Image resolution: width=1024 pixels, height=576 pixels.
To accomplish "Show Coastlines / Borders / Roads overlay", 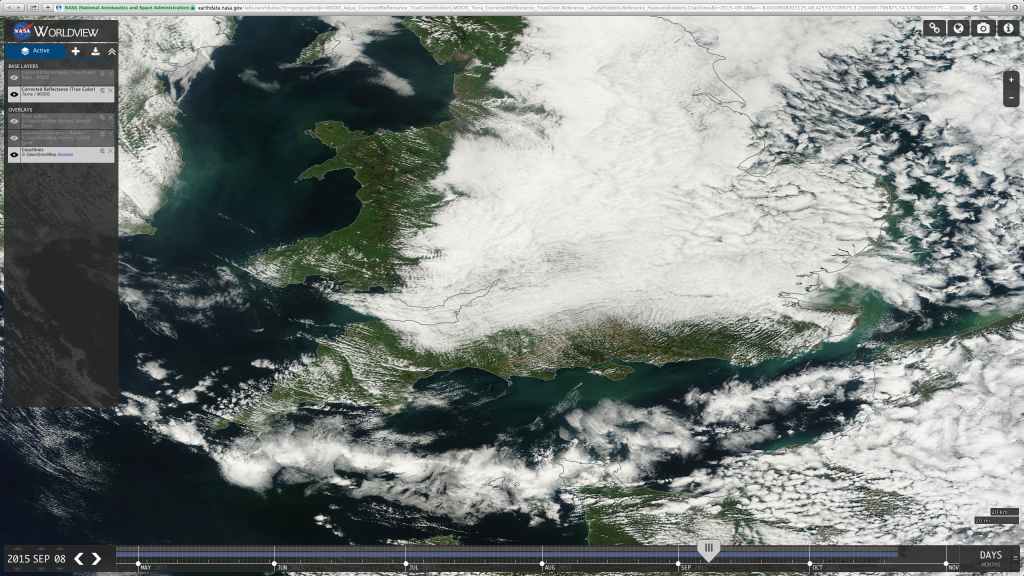I will 14,138.
